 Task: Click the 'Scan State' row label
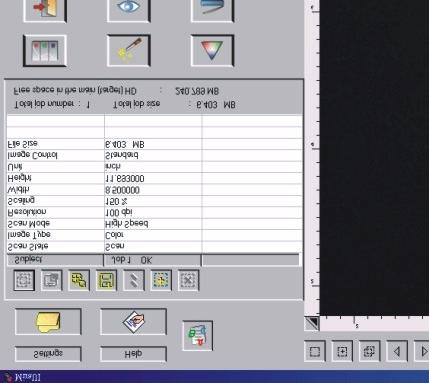coord(28,247)
